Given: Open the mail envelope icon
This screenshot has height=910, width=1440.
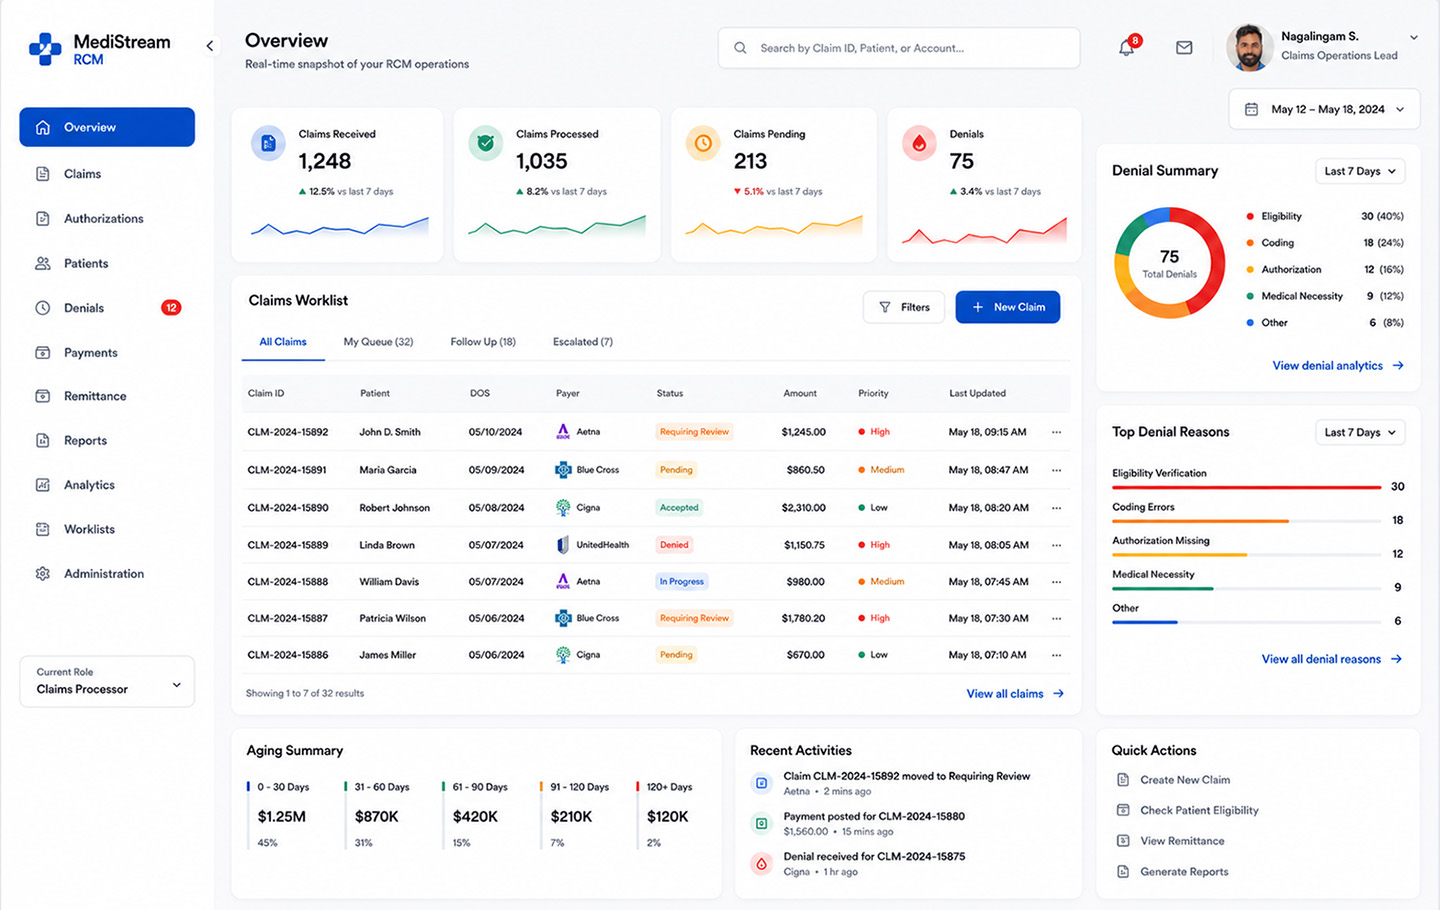Looking at the screenshot, I should pos(1184,47).
